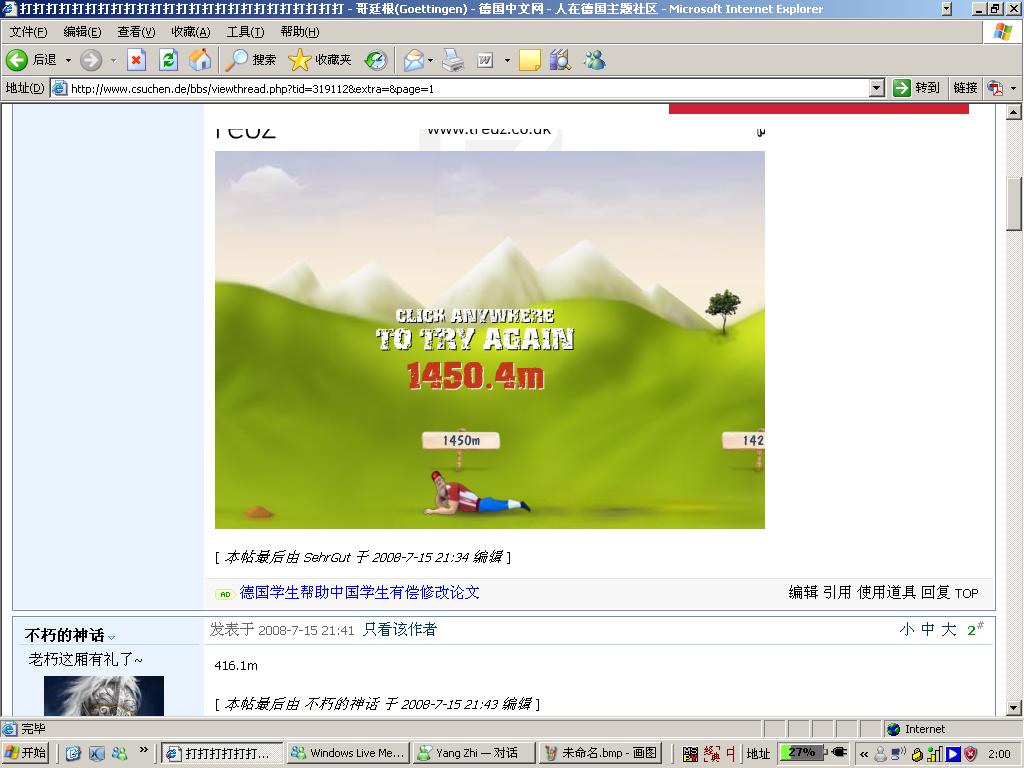Open the 查看(V) menu
Image resolution: width=1024 pixels, height=768 pixels.
tap(136, 32)
